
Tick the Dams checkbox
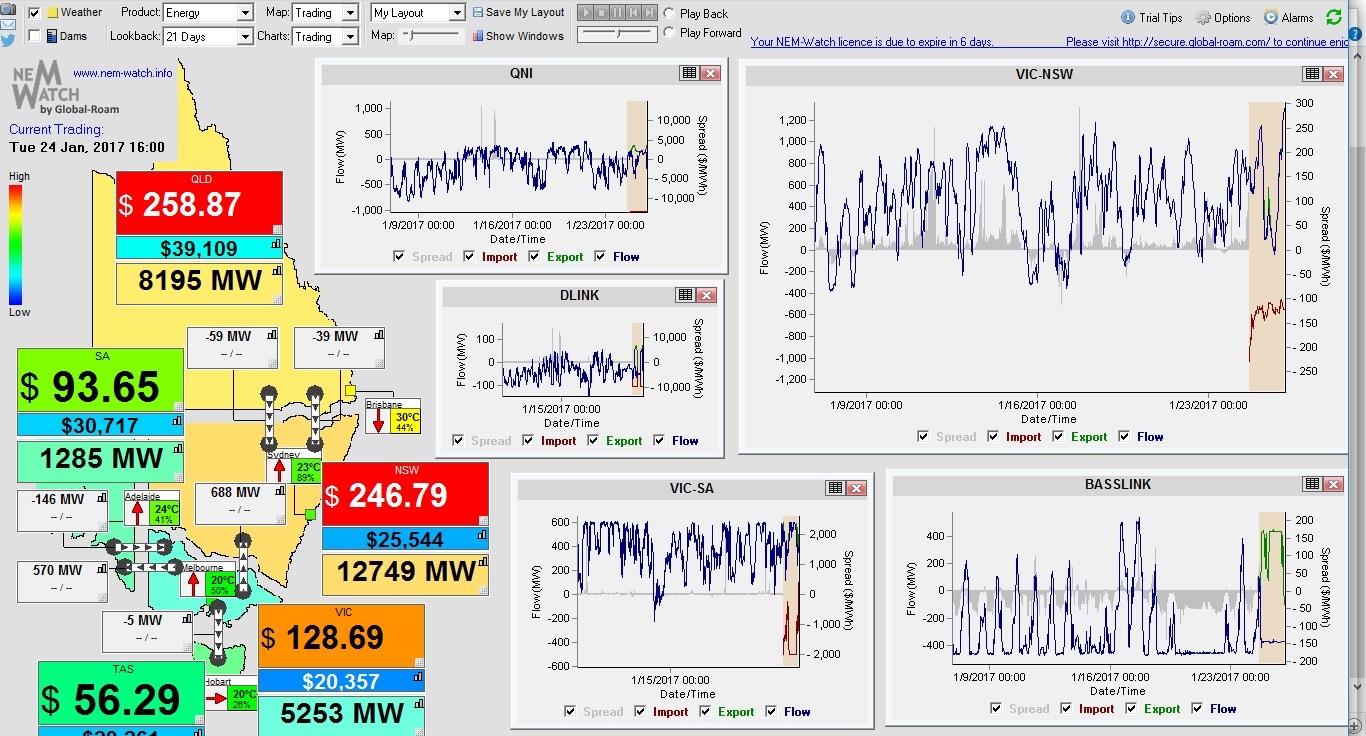pyautogui.click(x=35, y=36)
